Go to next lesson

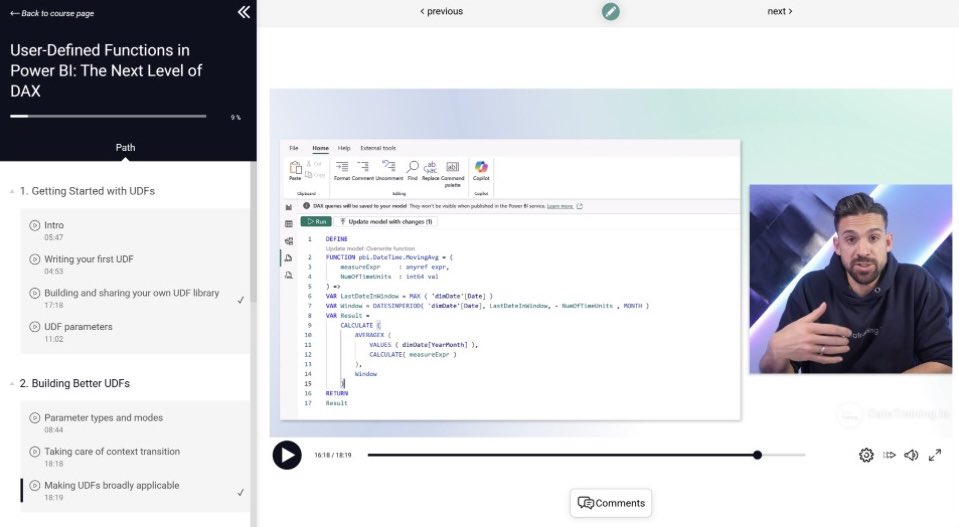tap(780, 11)
